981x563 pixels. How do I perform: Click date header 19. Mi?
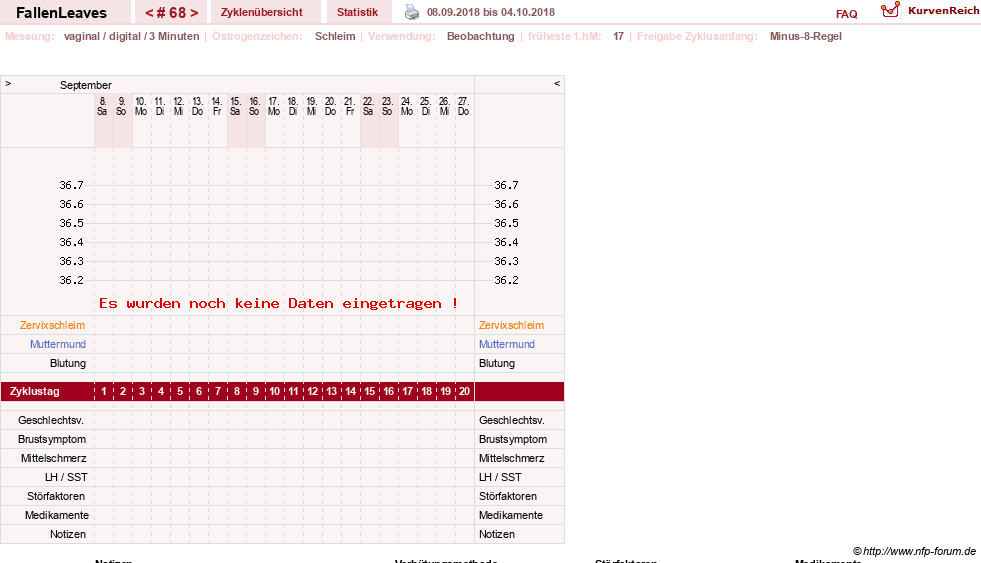pos(312,106)
